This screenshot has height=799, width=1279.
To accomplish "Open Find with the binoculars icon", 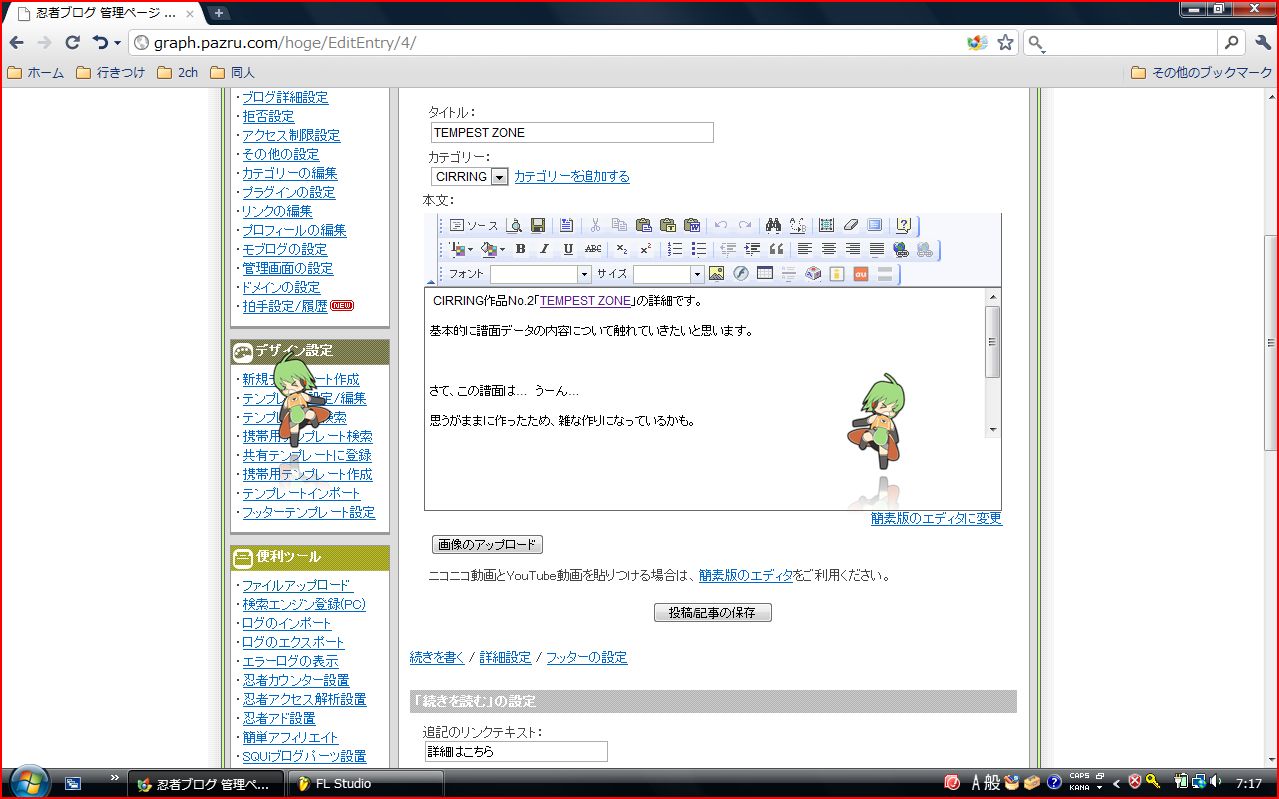I will click(773, 226).
